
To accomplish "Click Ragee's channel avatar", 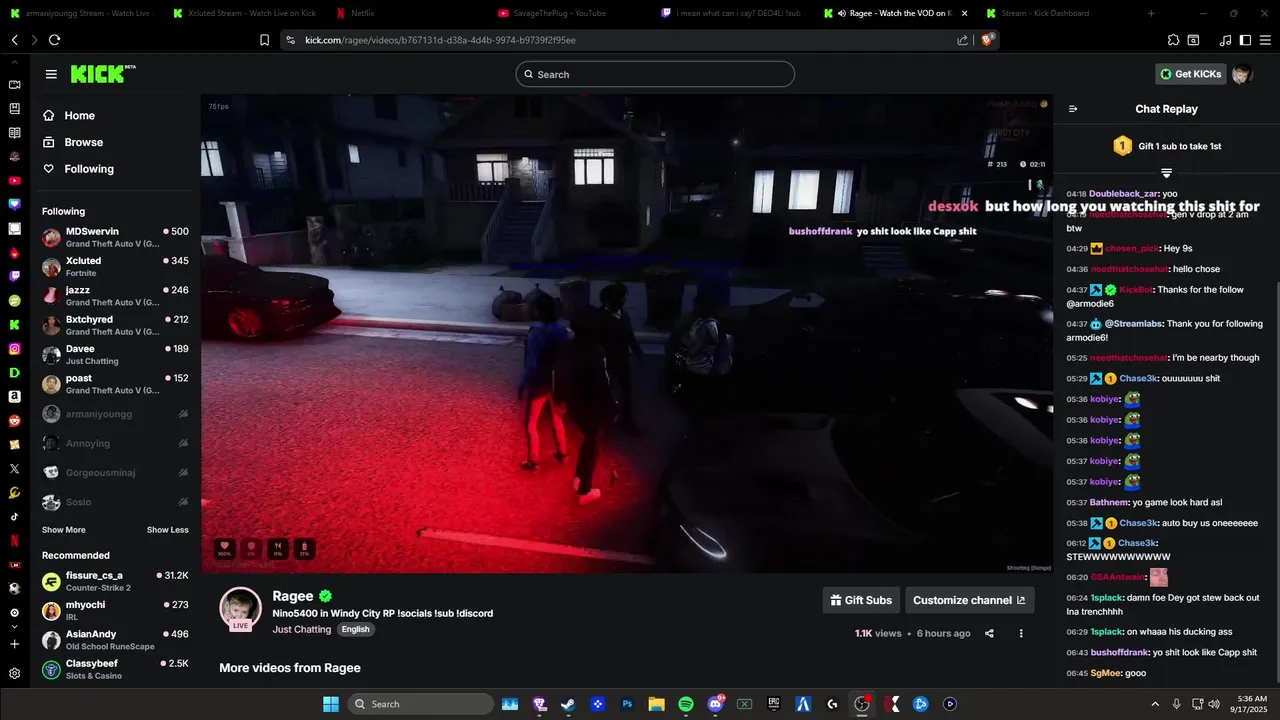I will pos(241,609).
